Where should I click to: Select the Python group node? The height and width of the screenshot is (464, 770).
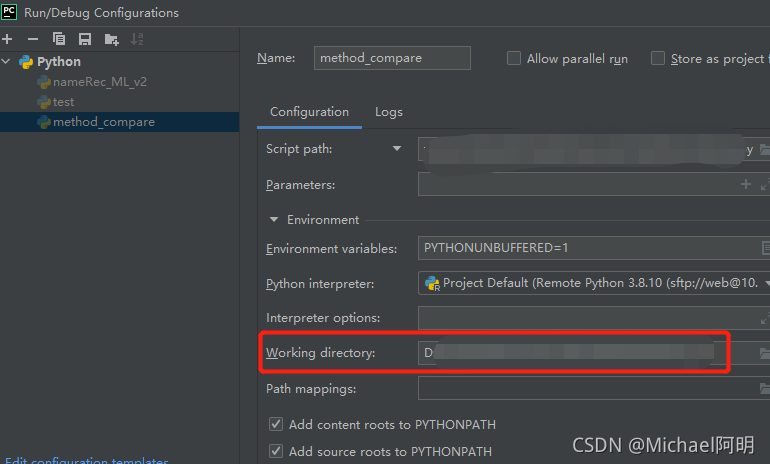pos(58,61)
